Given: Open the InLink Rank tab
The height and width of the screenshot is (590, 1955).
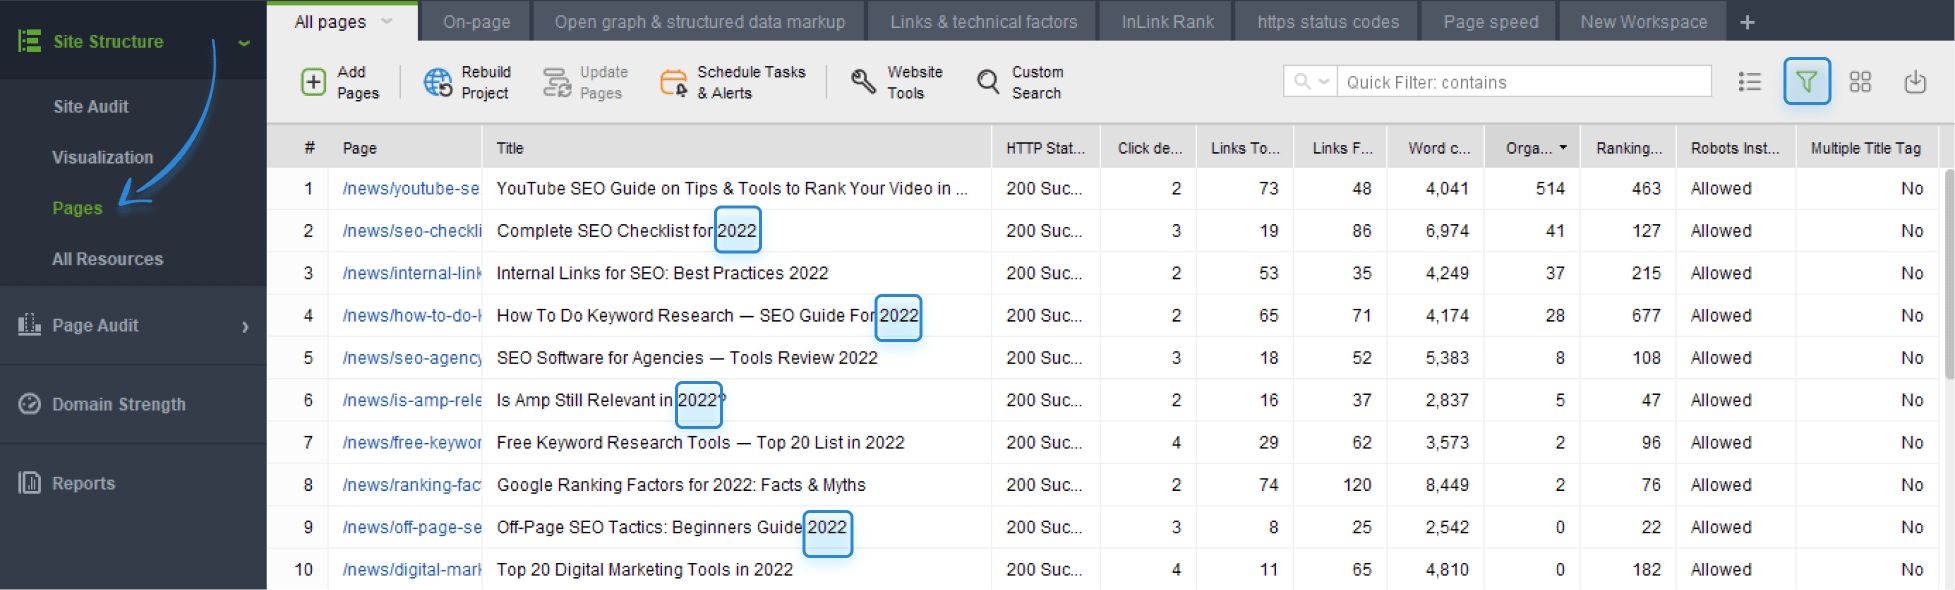Looking at the screenshot, I should coord(1167,22).
